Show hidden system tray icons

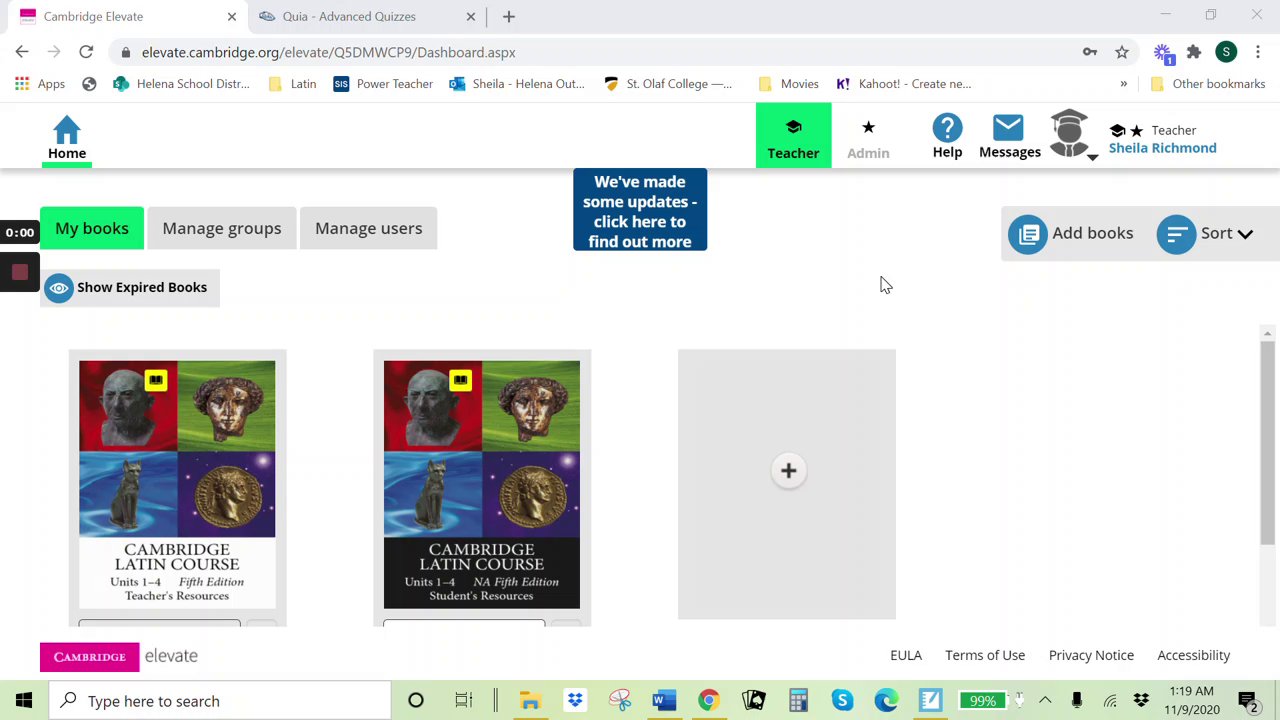point(1045,701)
